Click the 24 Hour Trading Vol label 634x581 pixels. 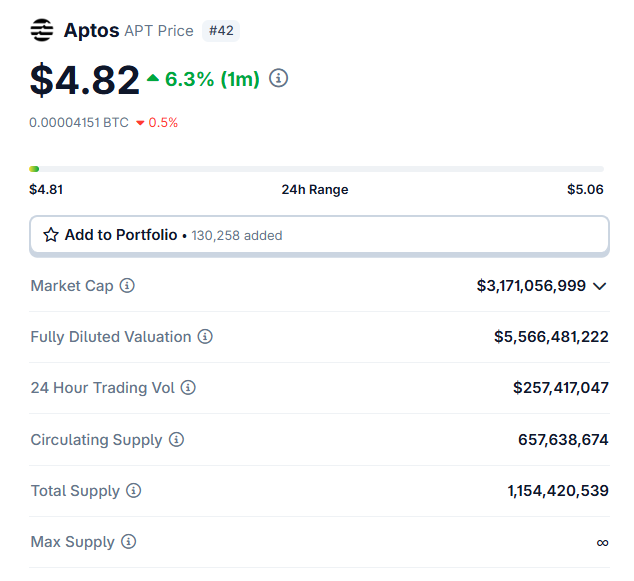[103, 388]
